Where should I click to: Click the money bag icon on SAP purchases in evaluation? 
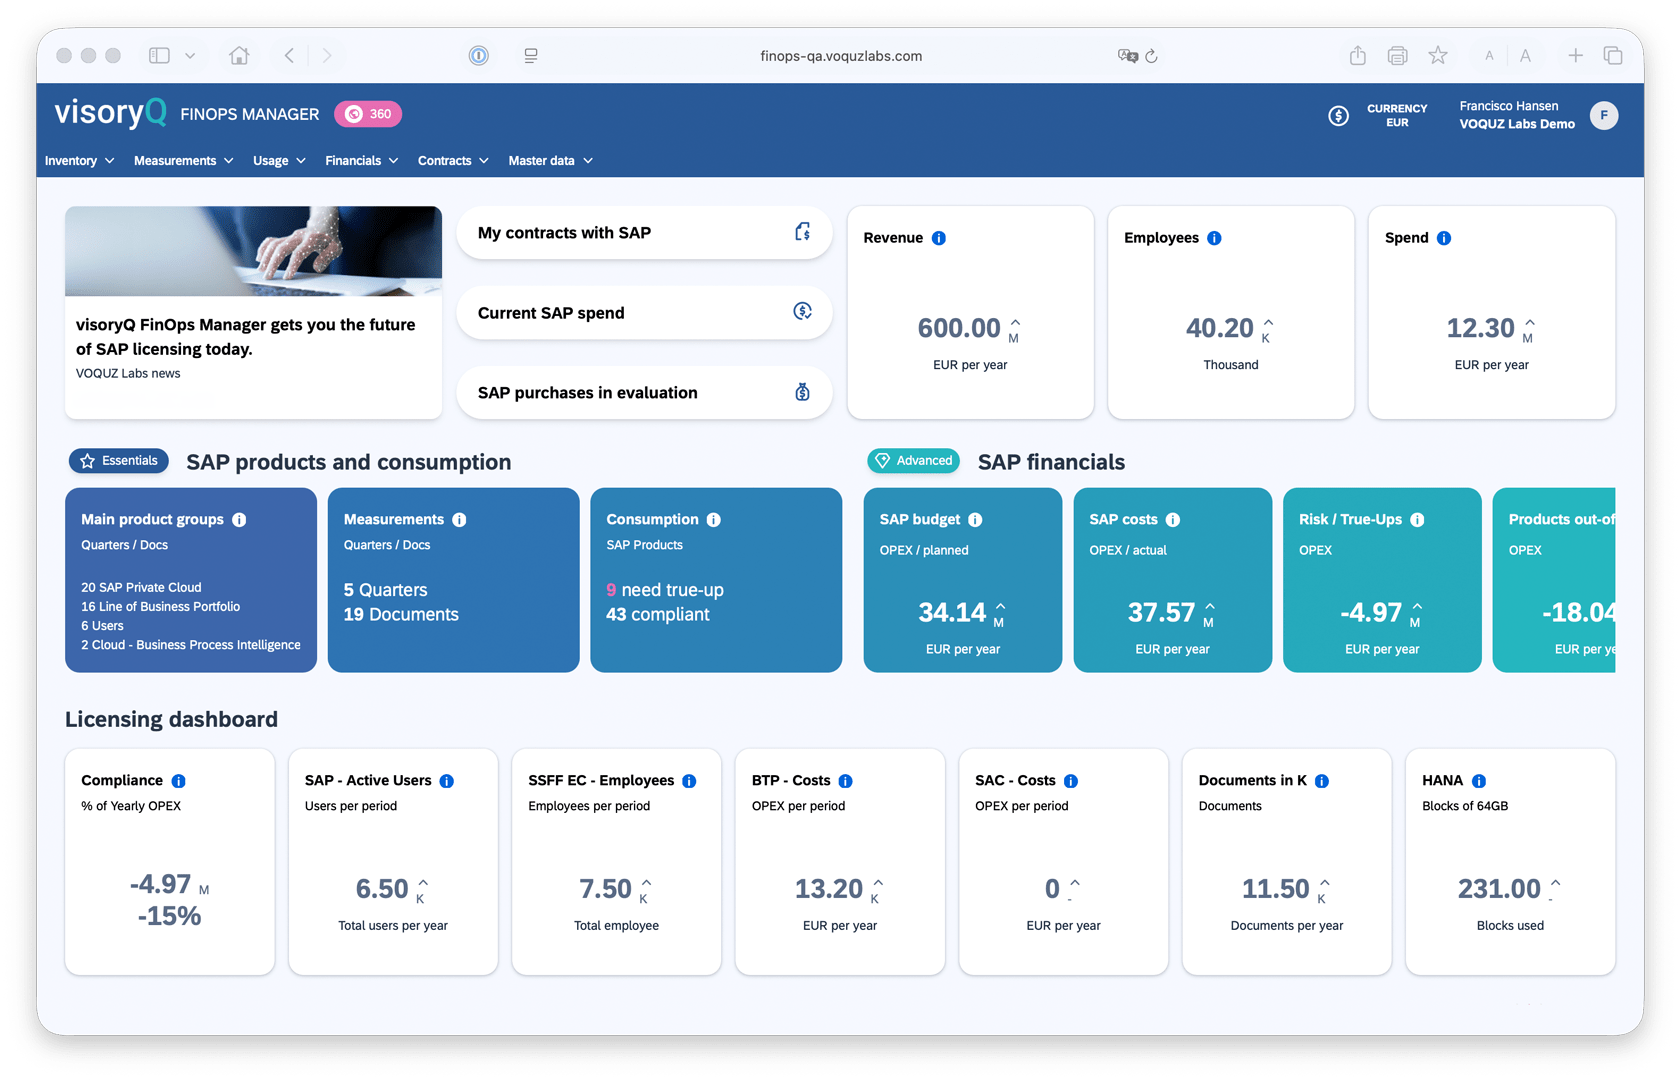pos(803,392)
